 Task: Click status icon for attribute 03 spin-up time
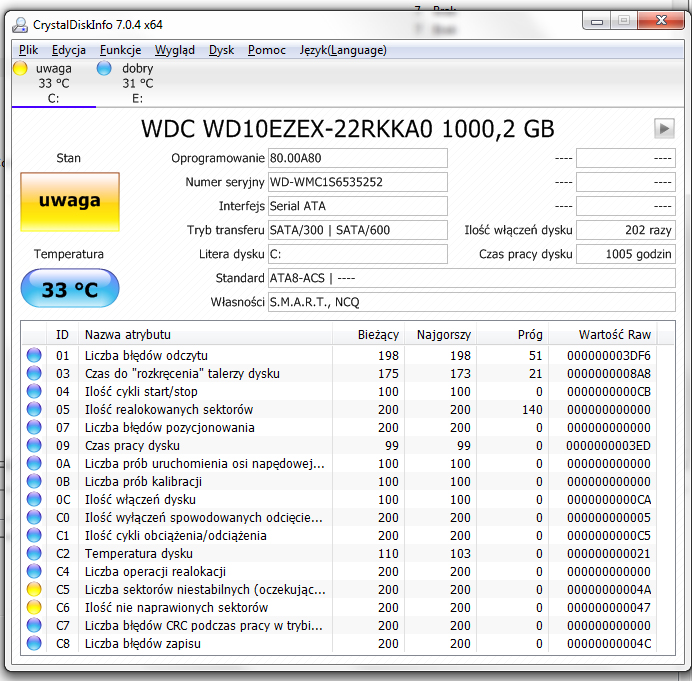click(34, 373)
